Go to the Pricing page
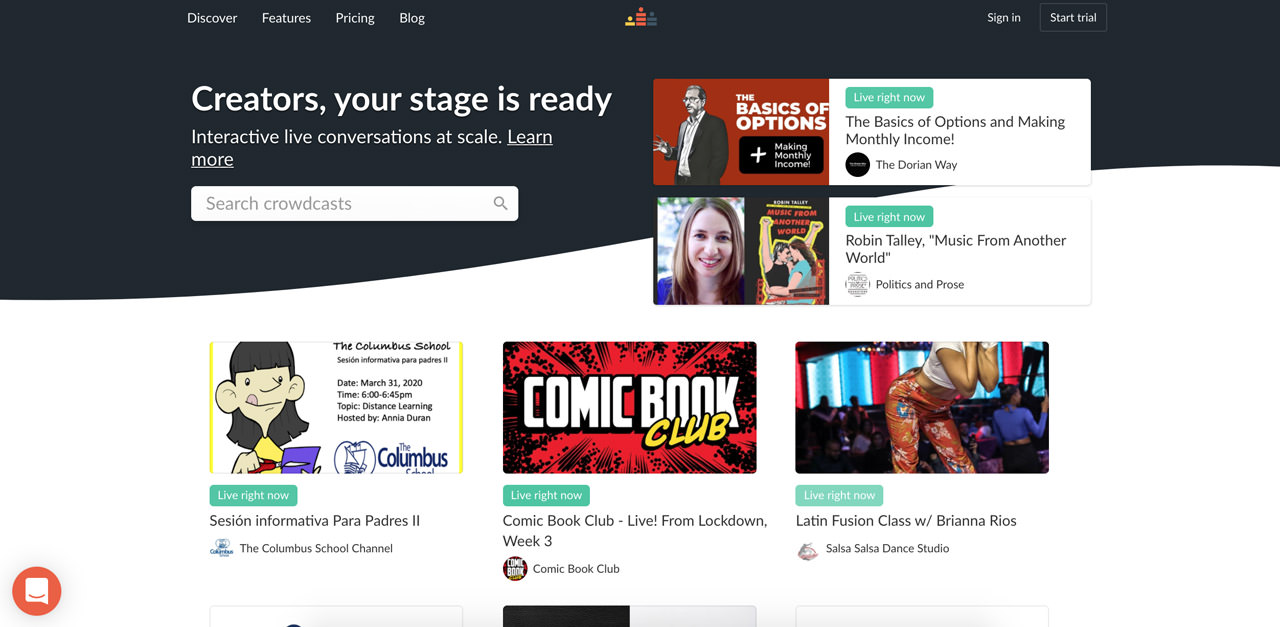Image resolution: width=1280 pixels, height=627 pixels. (355, 18)
